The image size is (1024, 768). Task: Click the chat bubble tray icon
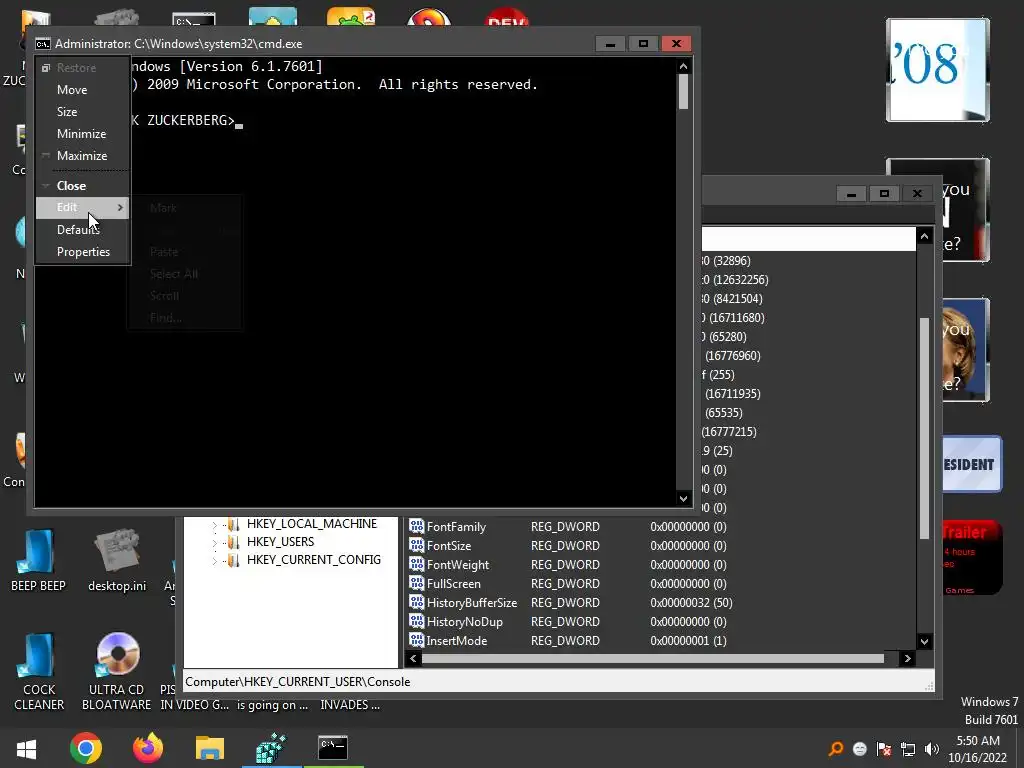pyautogui.click(x=860, y=749)
